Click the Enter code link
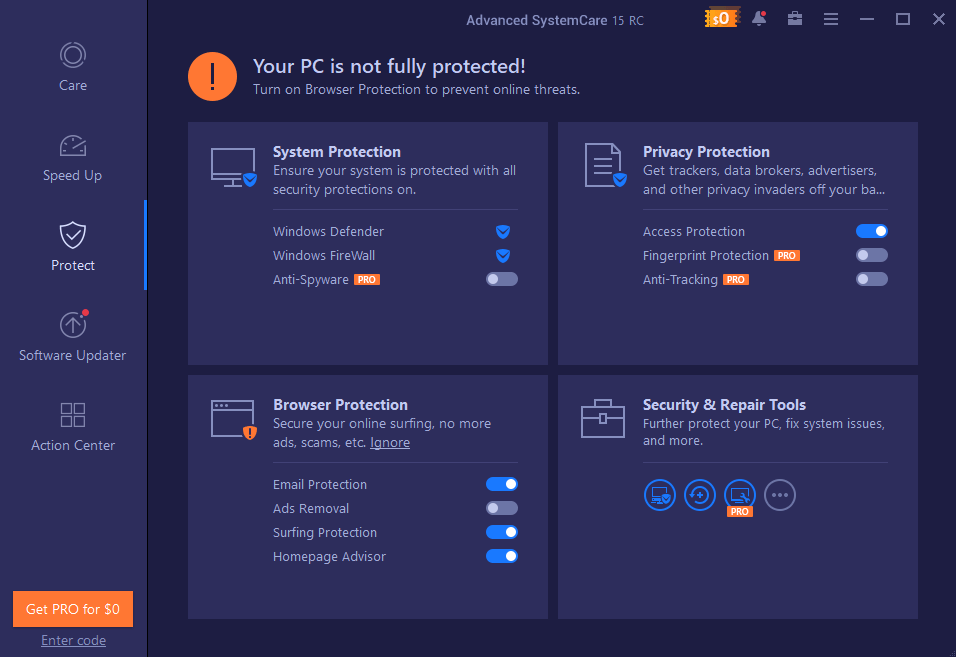 [x=73, y=641]
